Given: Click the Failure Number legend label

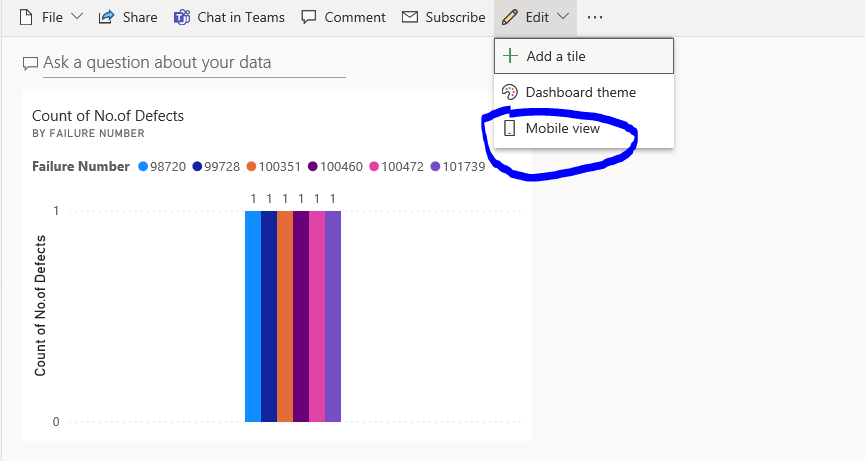Looking at the screenshot, I should [x=81, y=167].
